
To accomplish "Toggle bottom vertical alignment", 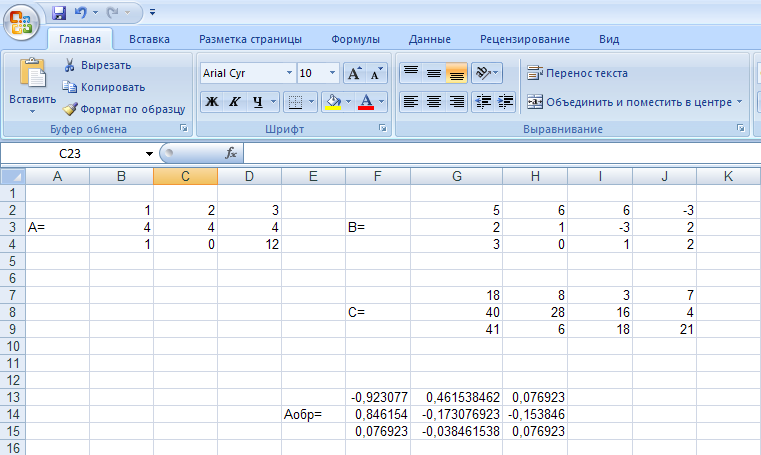I will click(x=456, y=73).
